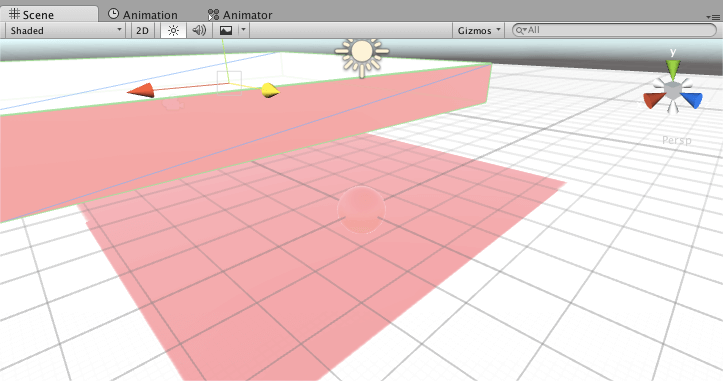The image size is (723, 381).
Task: Click the red move-handle arrow
Action: coord(141,90)
